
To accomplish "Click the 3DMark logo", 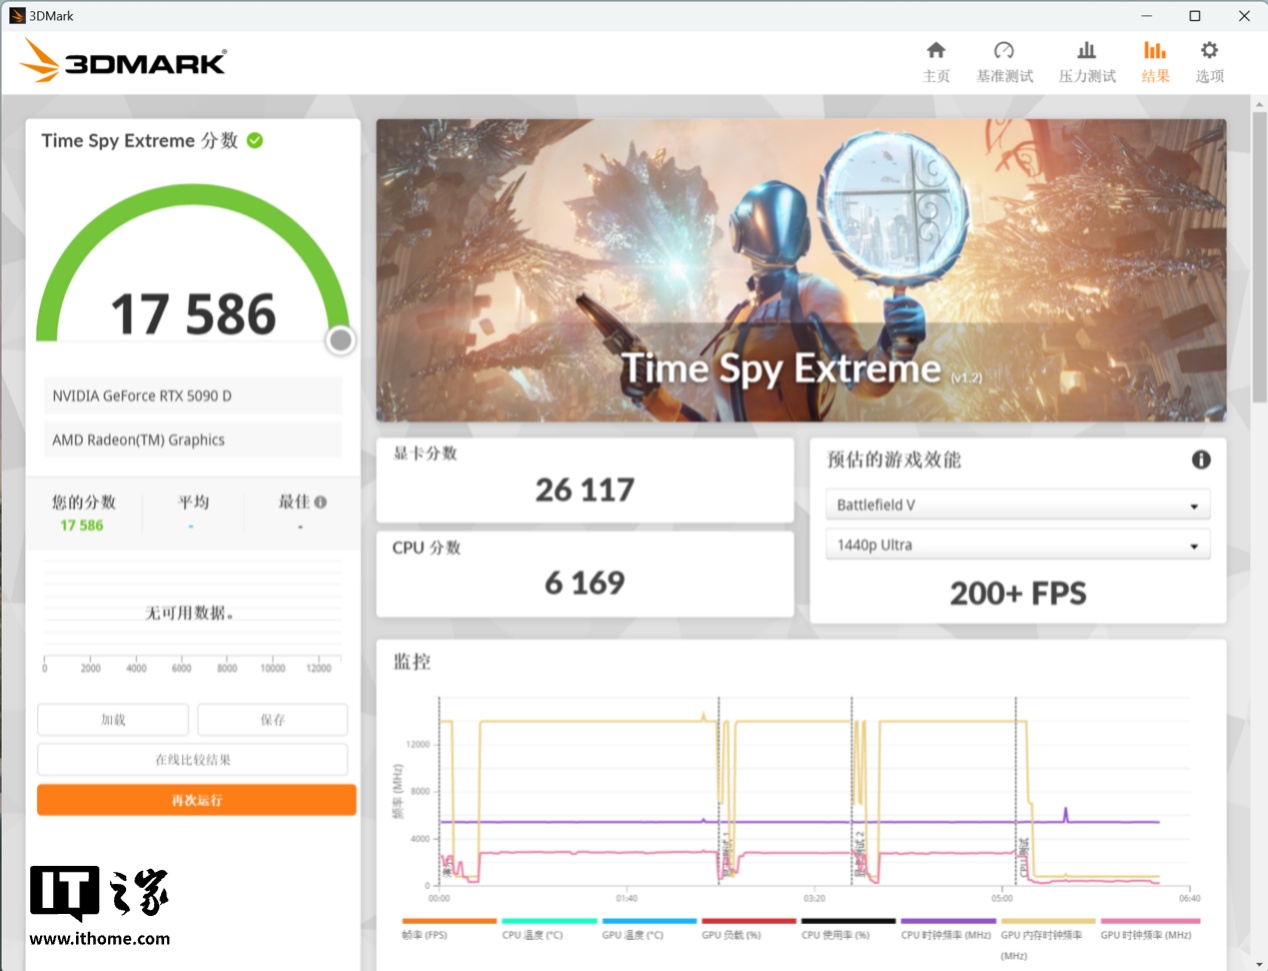I will (123, 62).
